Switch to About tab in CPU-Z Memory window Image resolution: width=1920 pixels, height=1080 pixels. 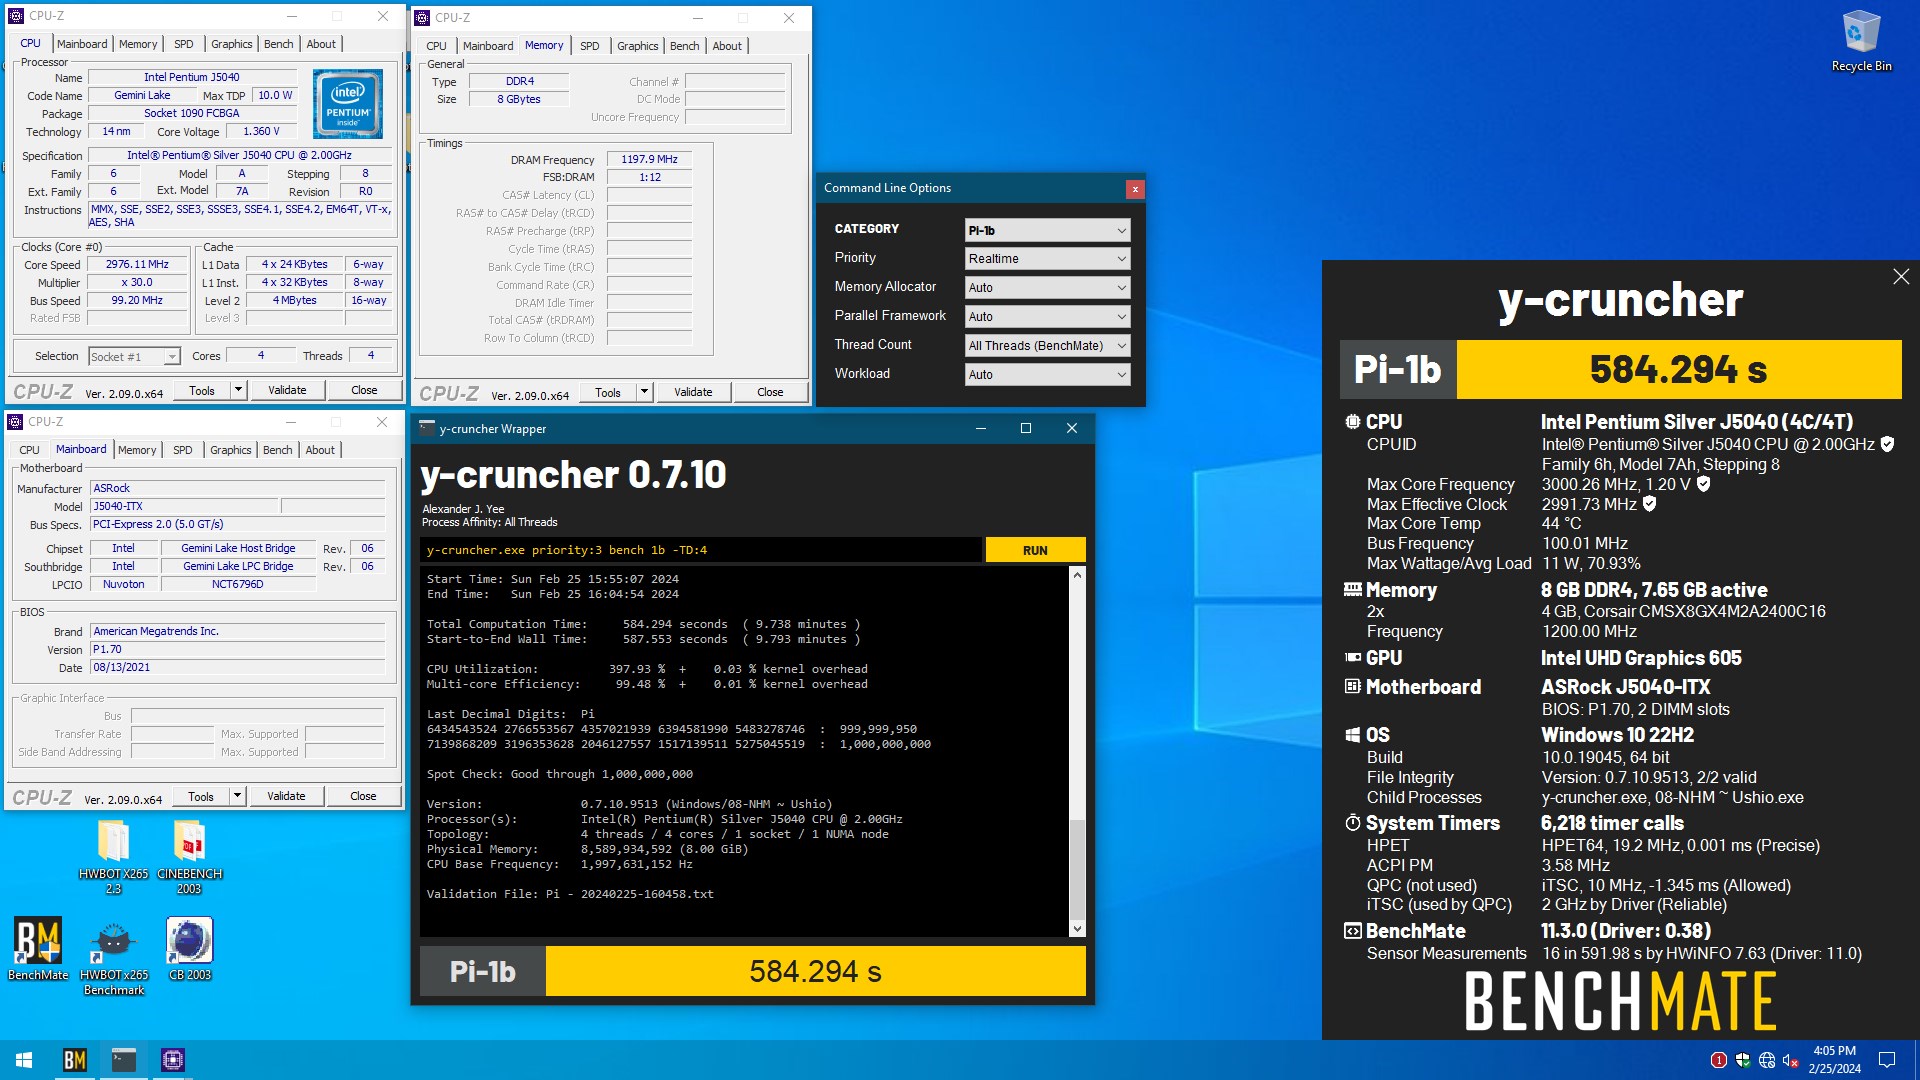click(727, 46)
